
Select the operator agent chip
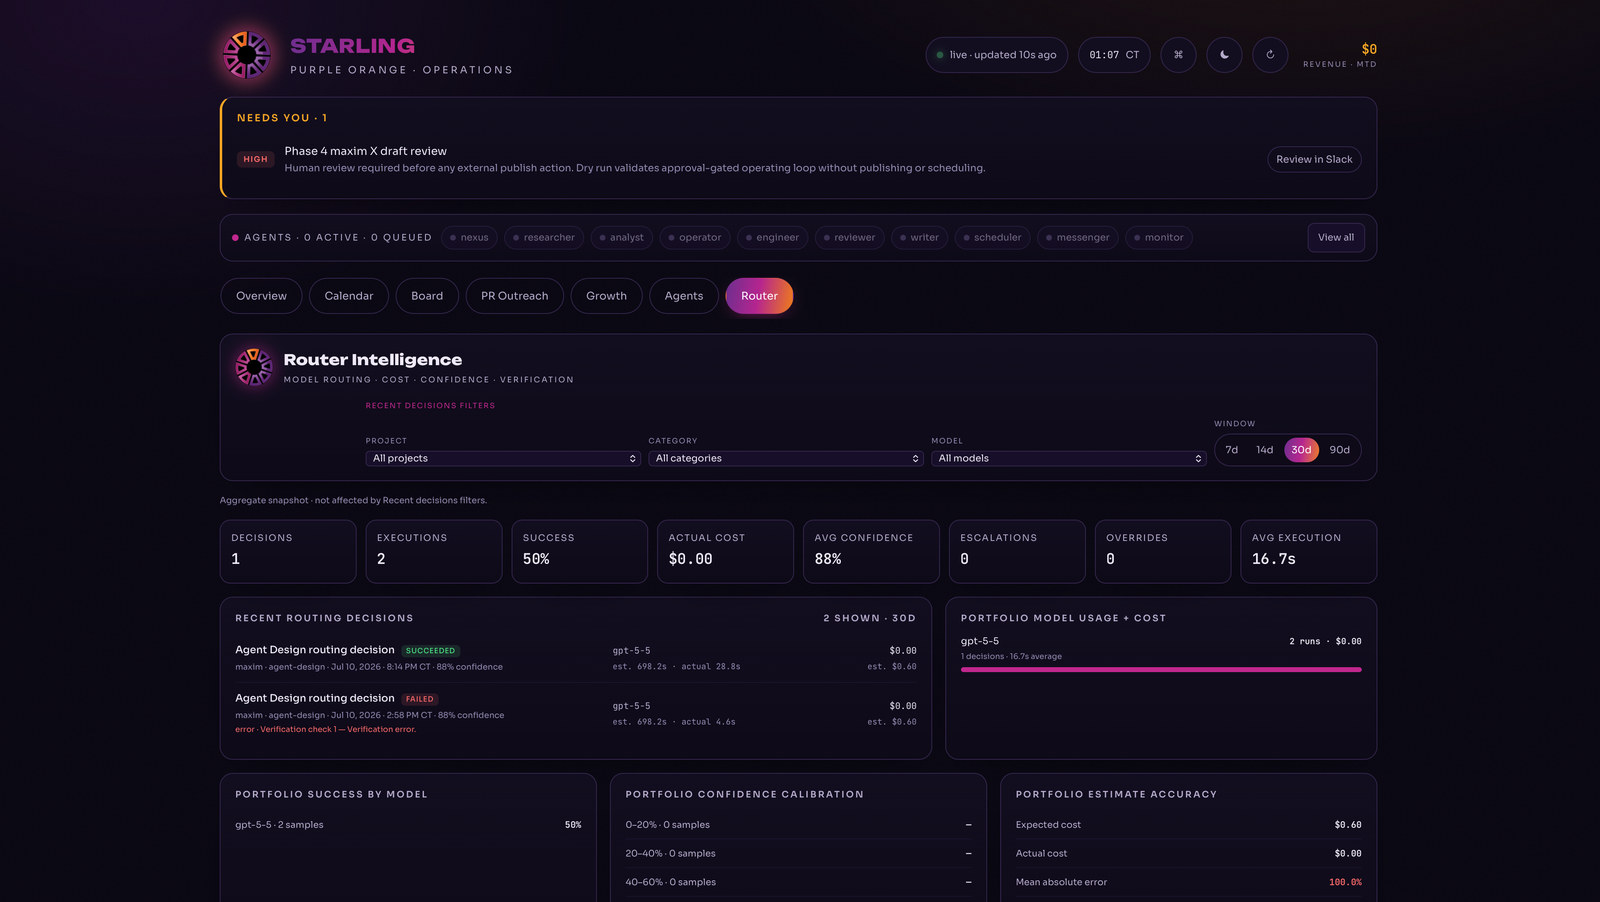pos(695,238)
